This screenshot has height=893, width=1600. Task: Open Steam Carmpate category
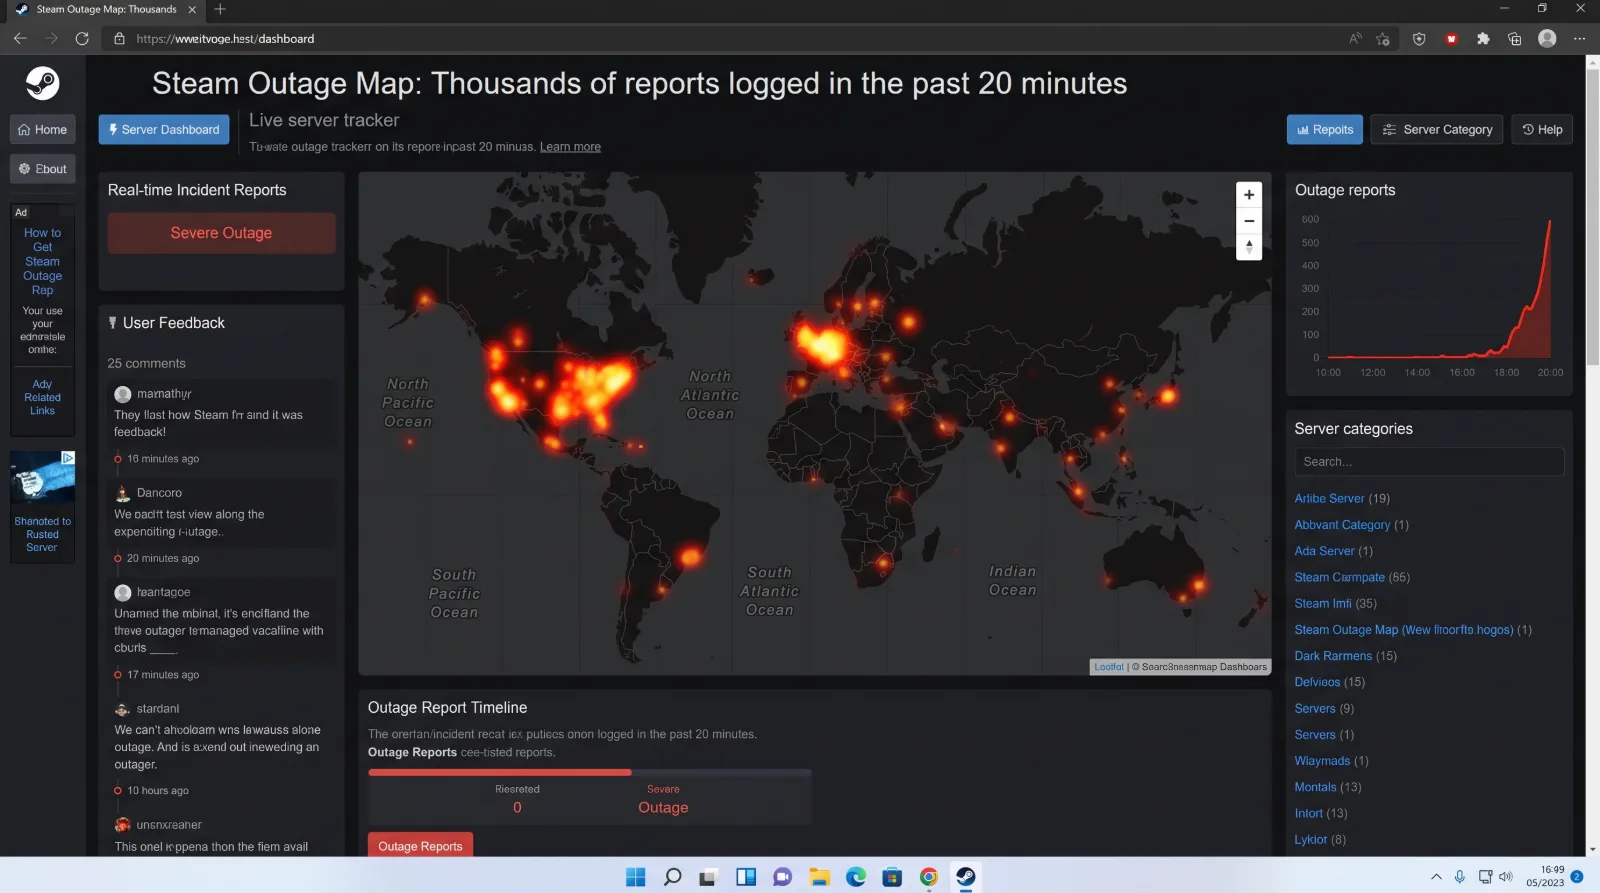[x=1339, y=577]
